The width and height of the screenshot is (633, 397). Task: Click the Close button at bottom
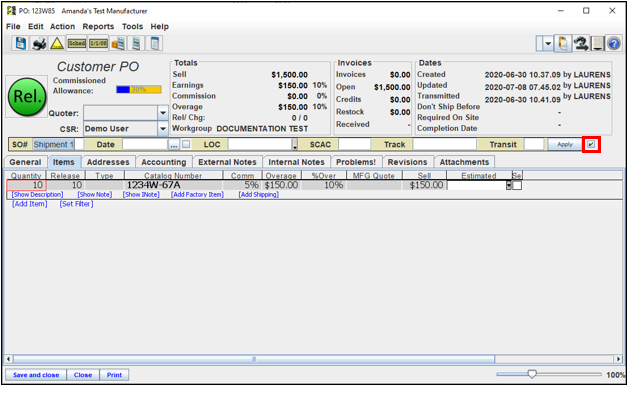point(83,375)
